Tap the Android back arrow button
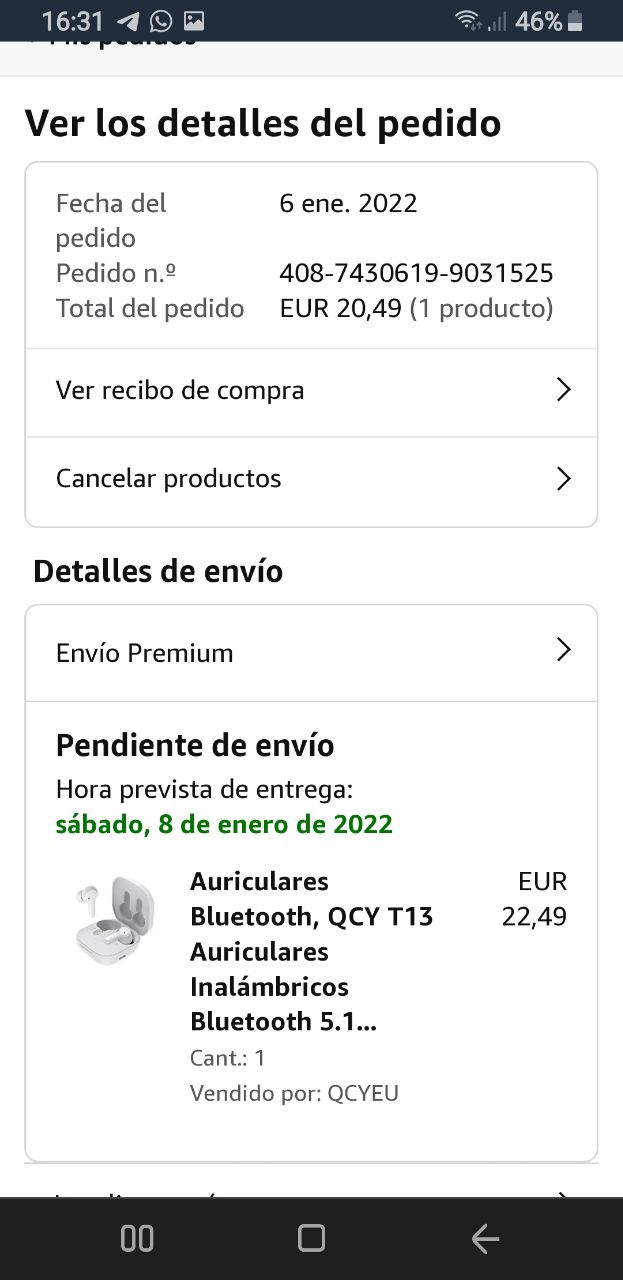623x1280 pixels. [x=485, y=1239]
